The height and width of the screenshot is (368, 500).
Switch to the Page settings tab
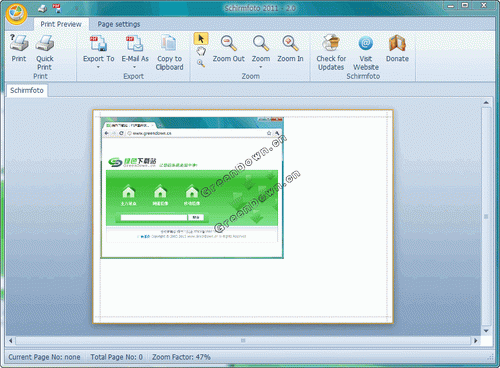pyautogui.click(x=119, y=24)
